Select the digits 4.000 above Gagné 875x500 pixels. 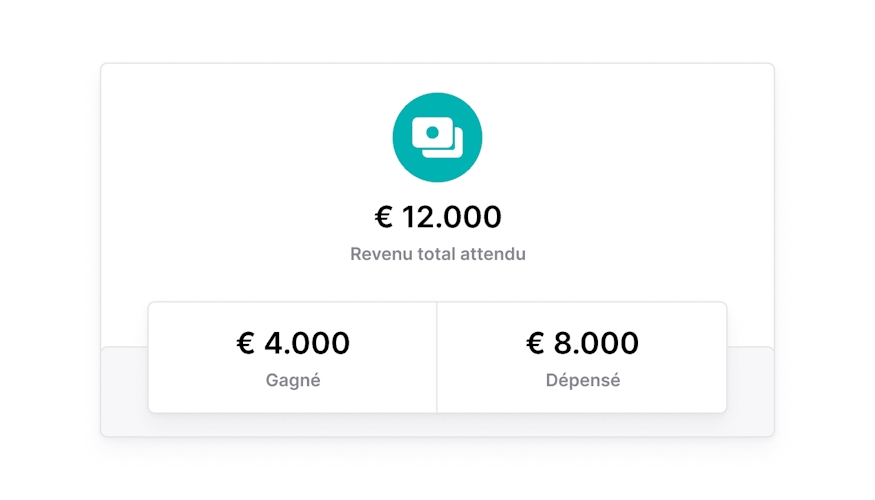coord(307,343)
